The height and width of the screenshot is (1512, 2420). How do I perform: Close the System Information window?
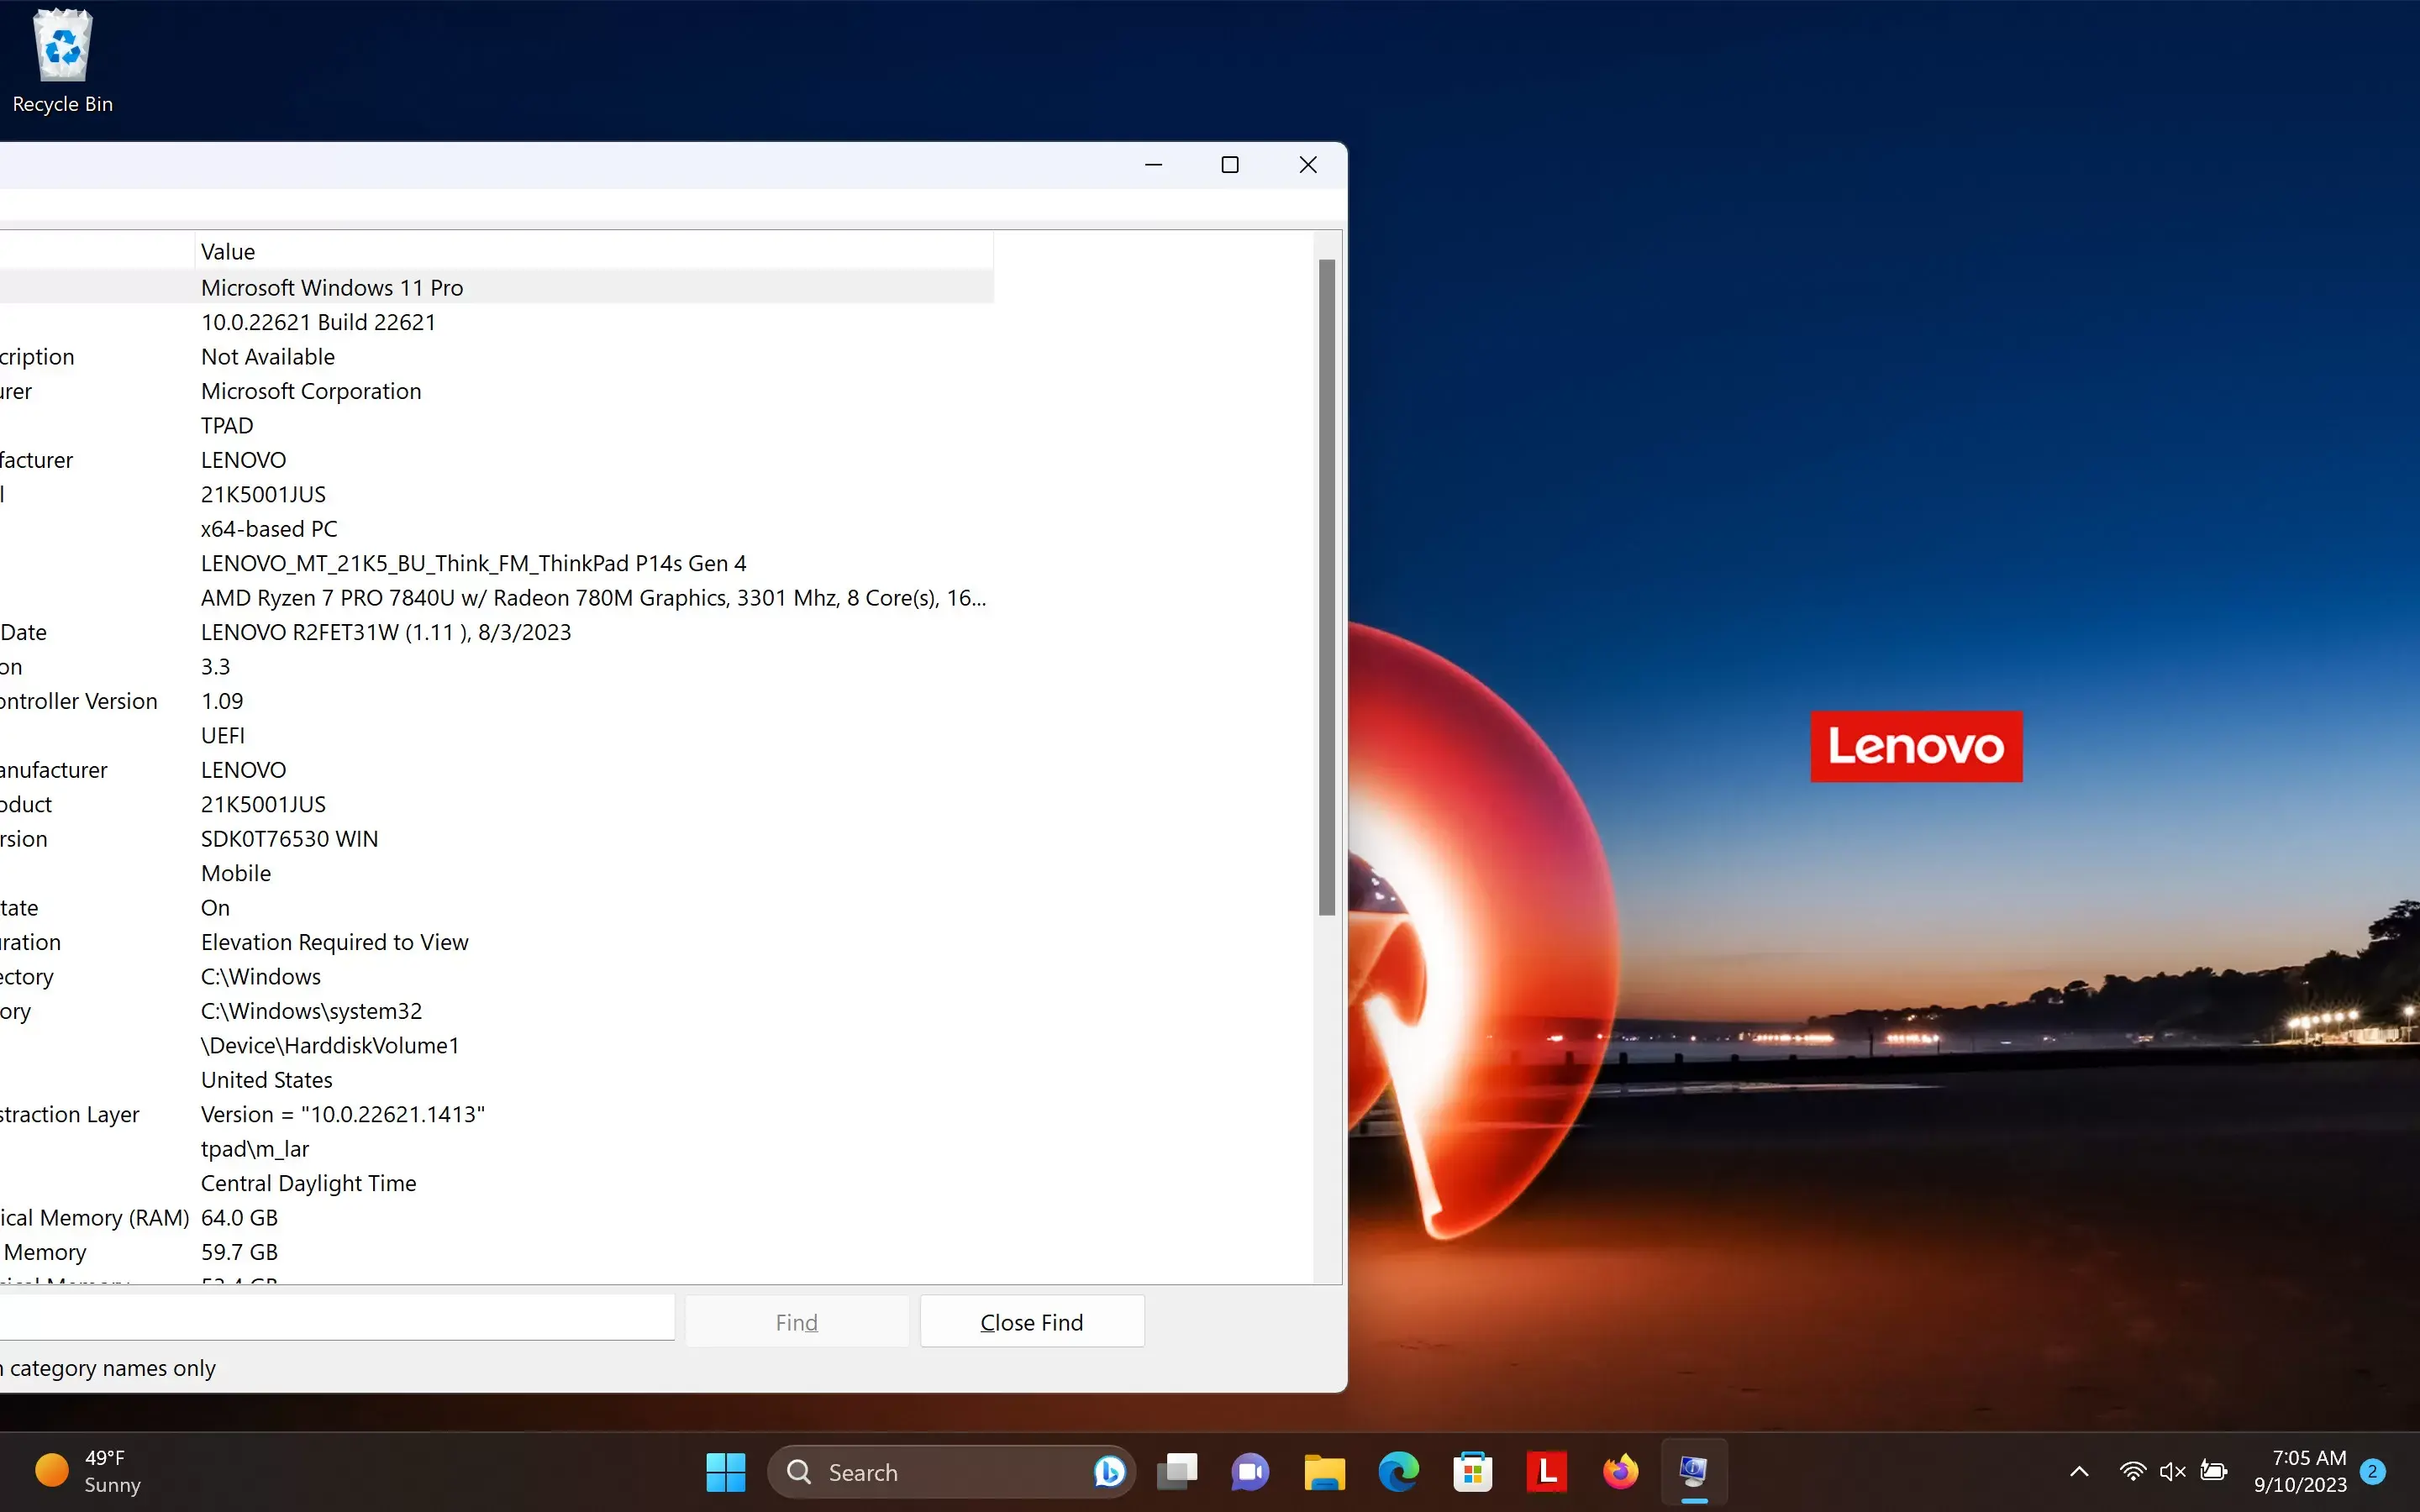pyautogui.click(x=1308, y=165)
